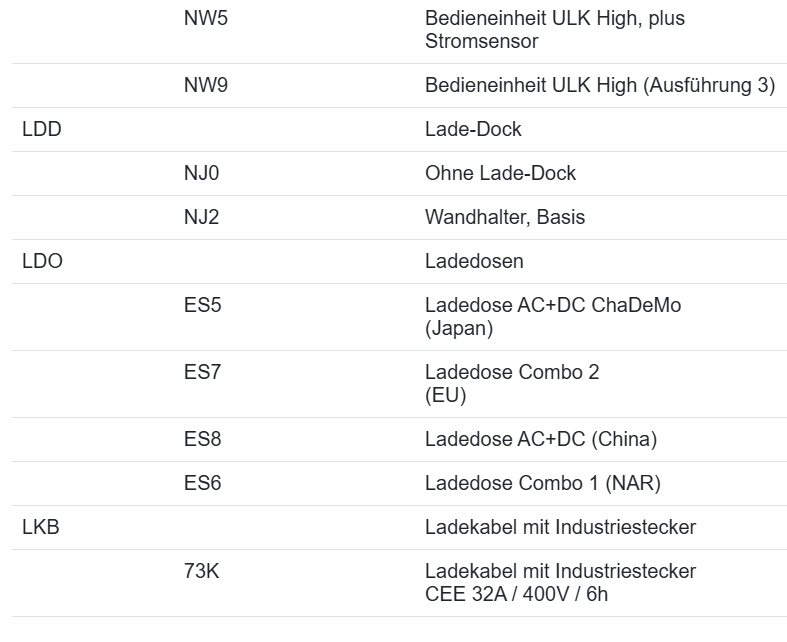This screenshot has height=642, width=787.
Task: Click the ES5 option code
Action: (x=203, y=306)
